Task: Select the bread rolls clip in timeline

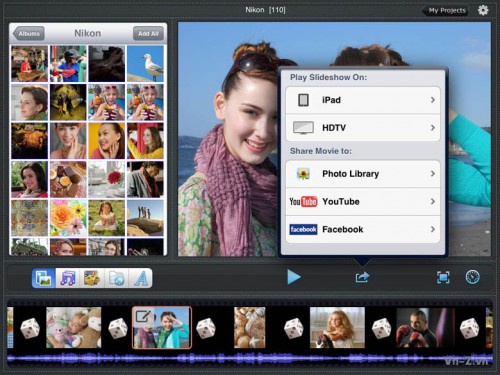Action: [250, 328]
